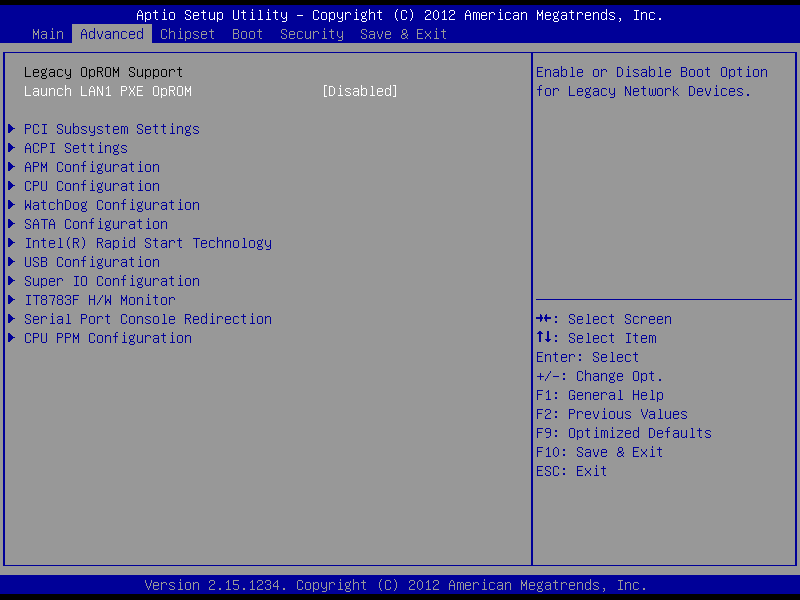Click the triangle beside WatchDog Configuration
This screenshot has width=800, height=600.
12,205
